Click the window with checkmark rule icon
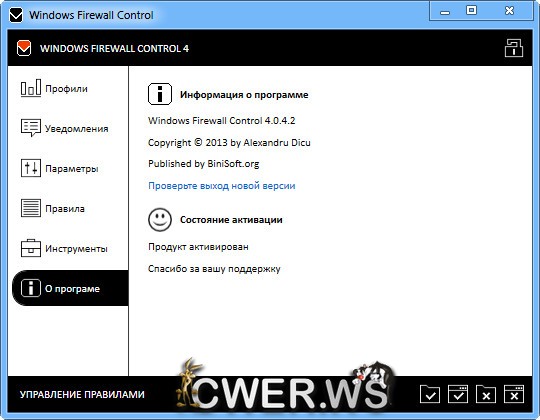This screenshot has height=420, width=540. 458,394
